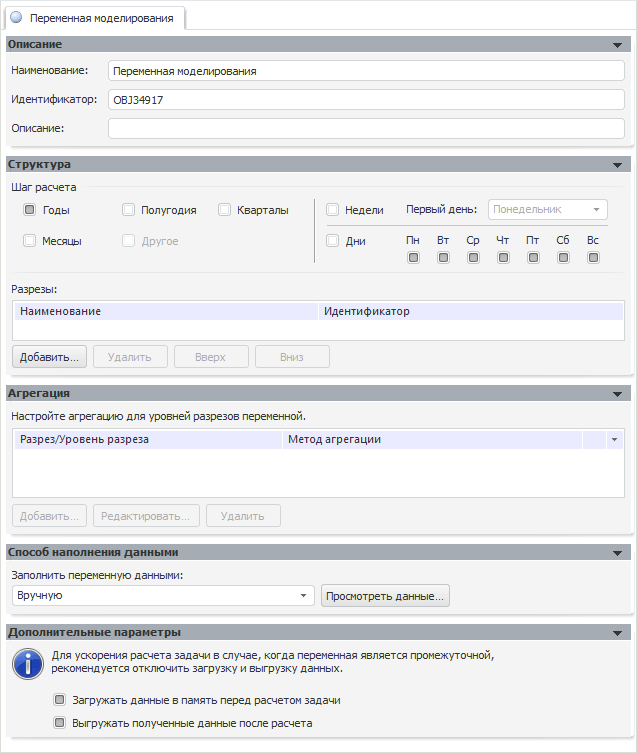
Task: Open the Вручную data fill dropdown
Action: tap(304, 596)
